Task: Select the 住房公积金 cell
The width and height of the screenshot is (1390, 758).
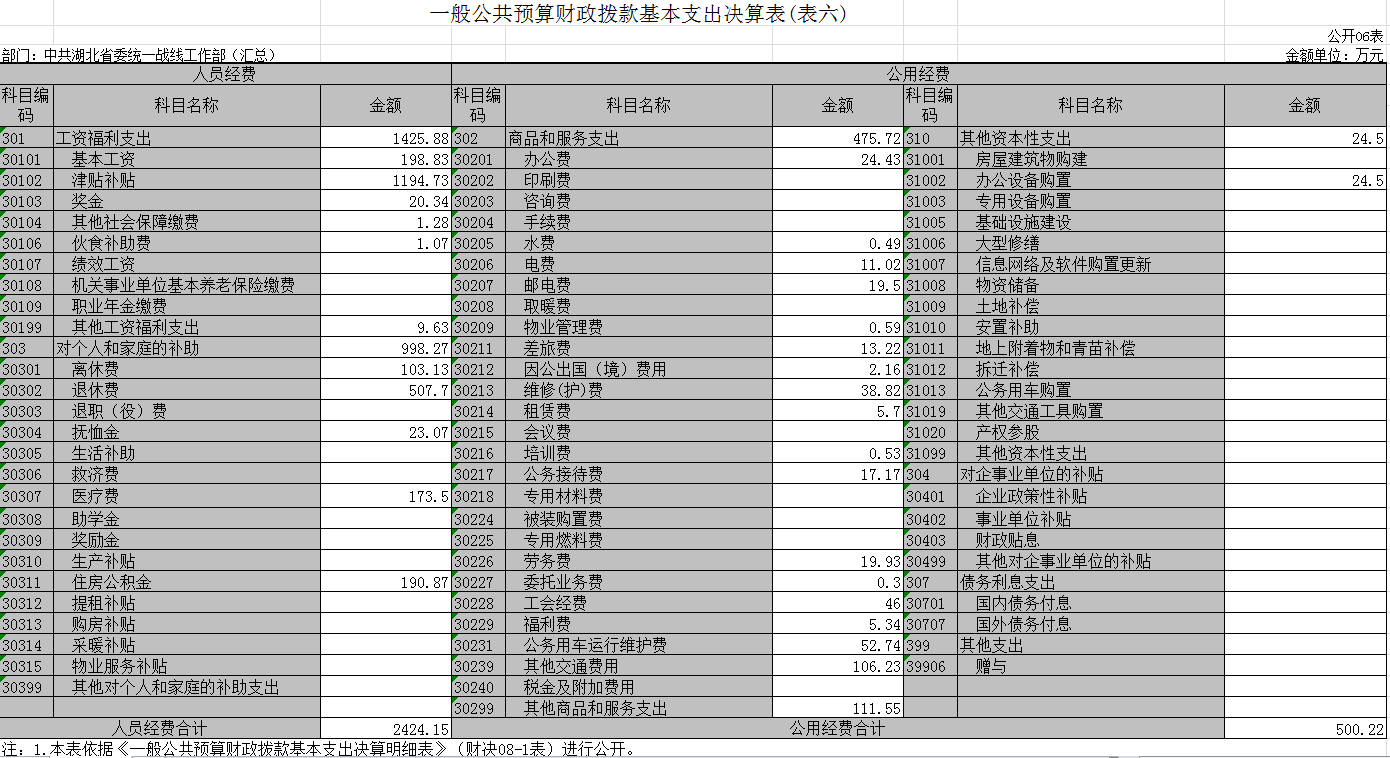Action: tap(187, 582)
